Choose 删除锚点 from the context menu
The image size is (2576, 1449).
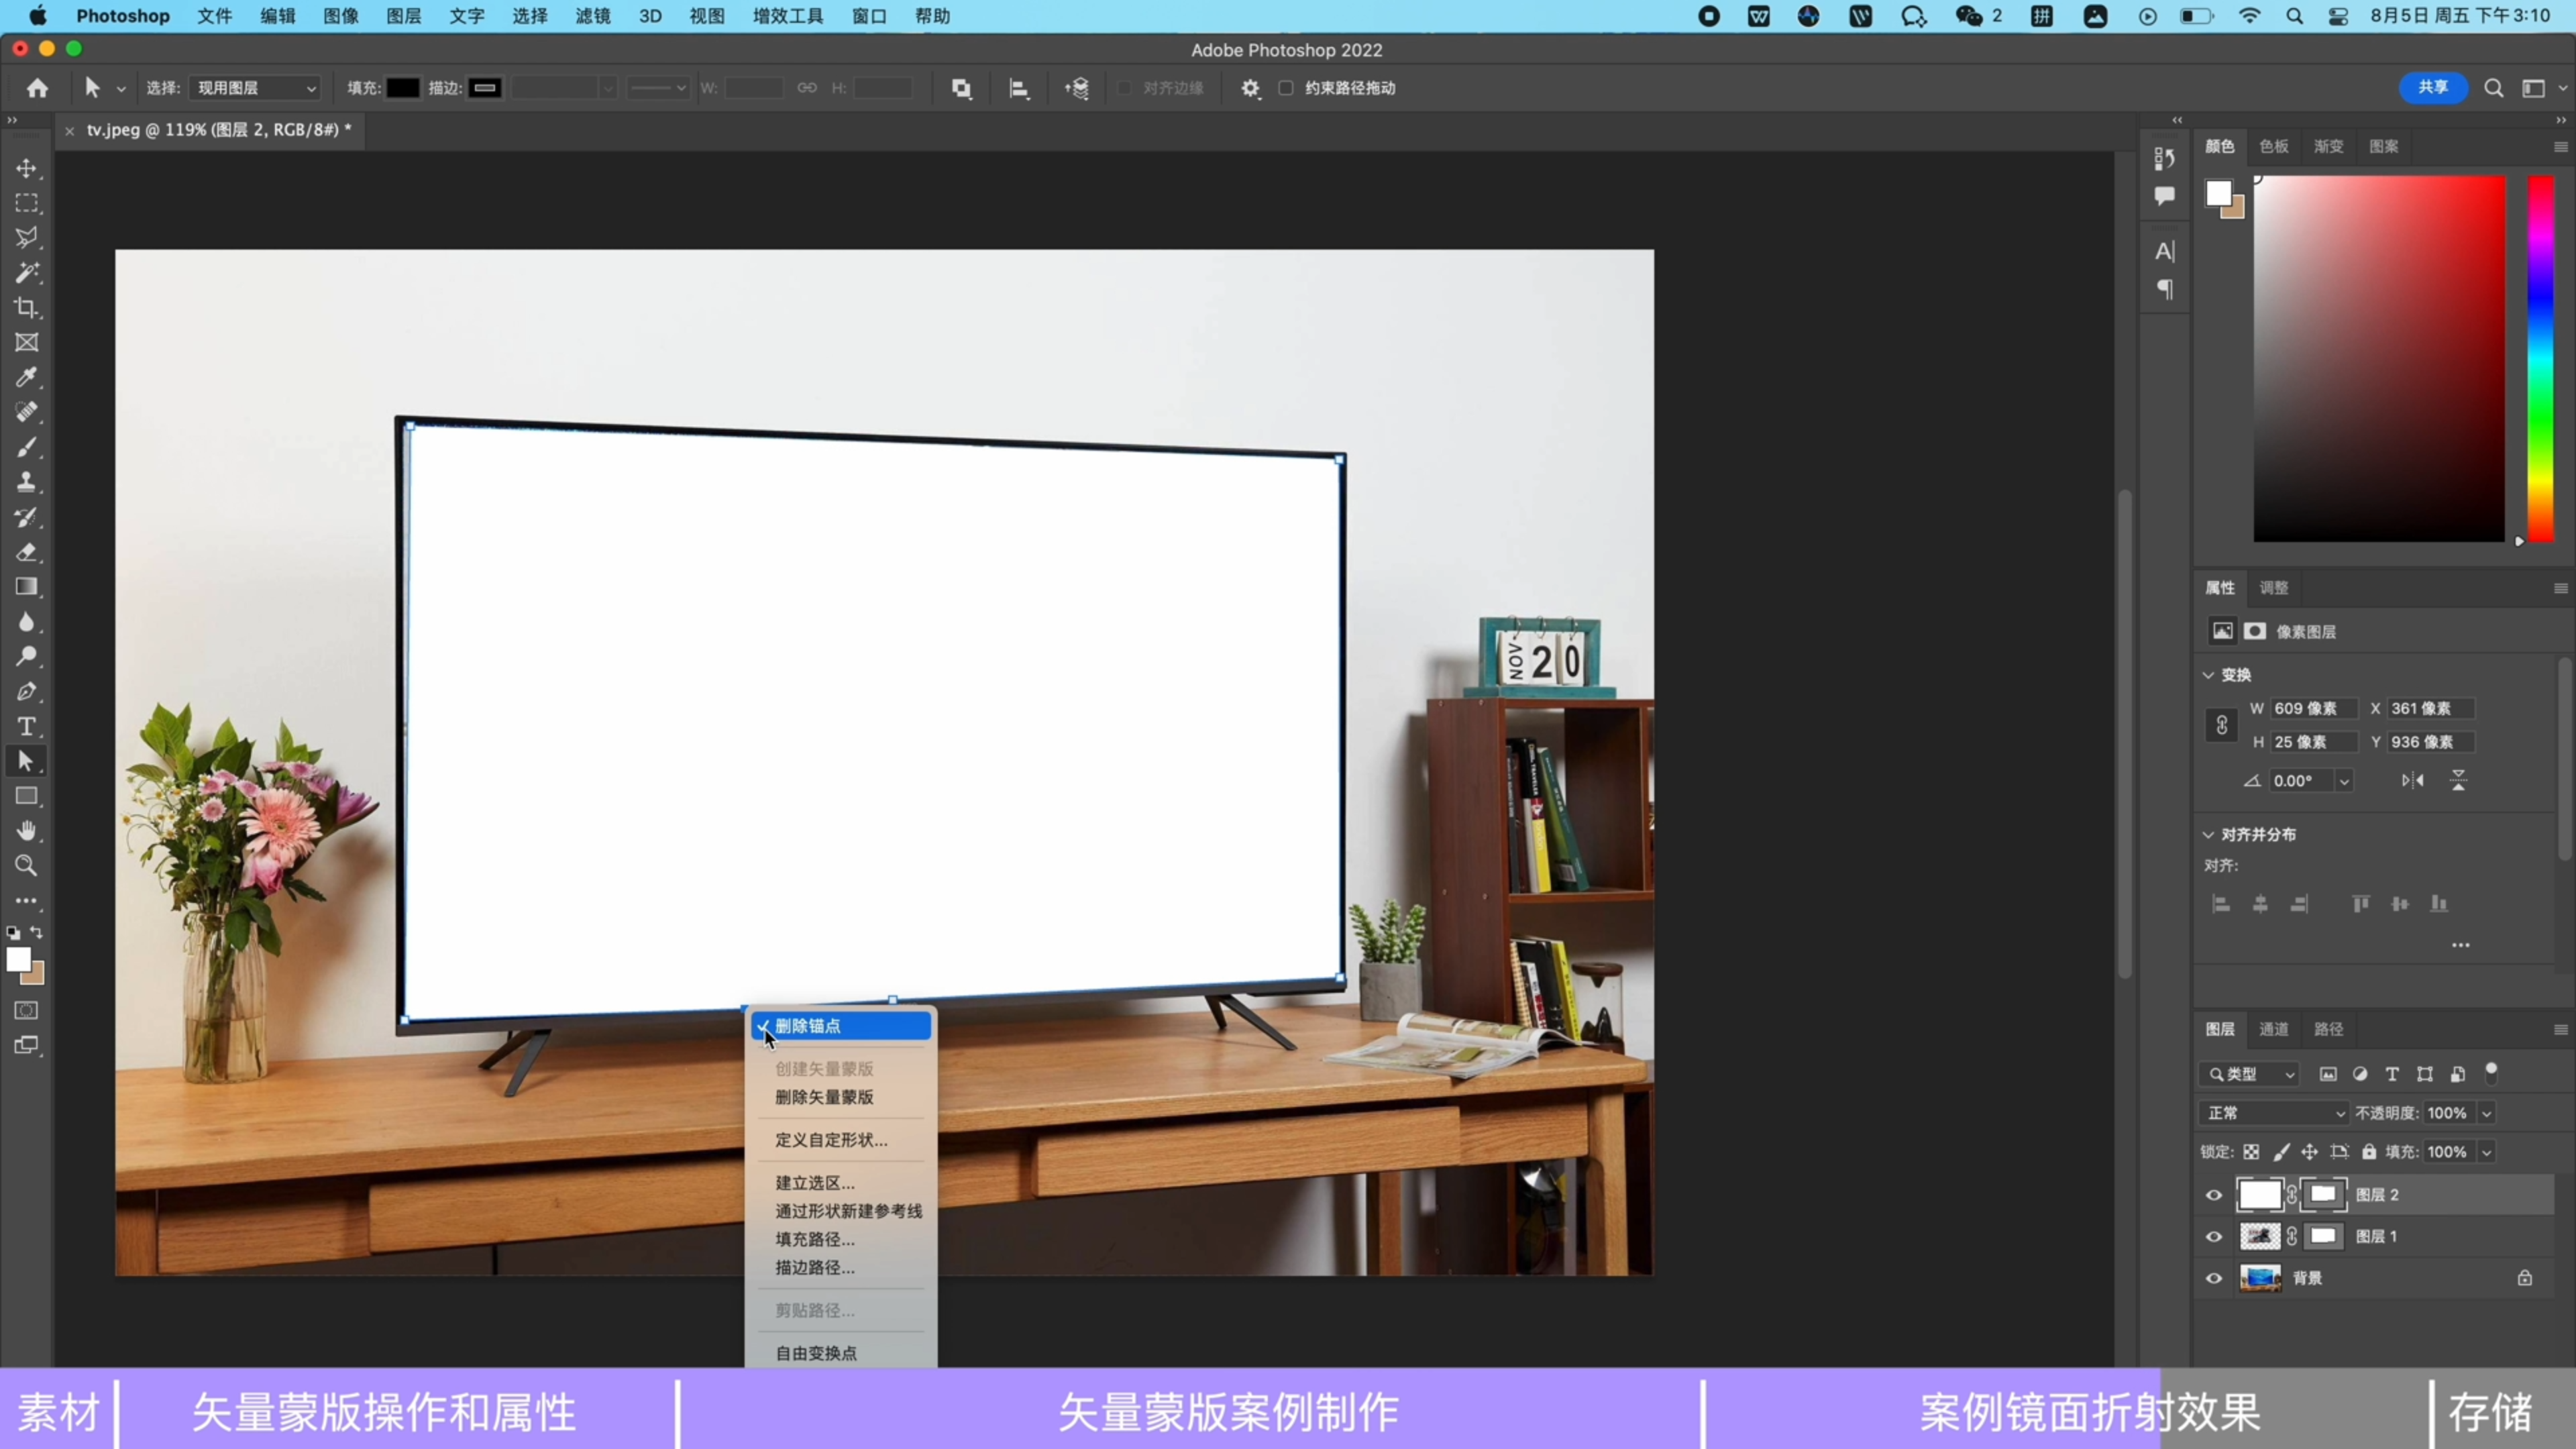(x=840, y=1026)
